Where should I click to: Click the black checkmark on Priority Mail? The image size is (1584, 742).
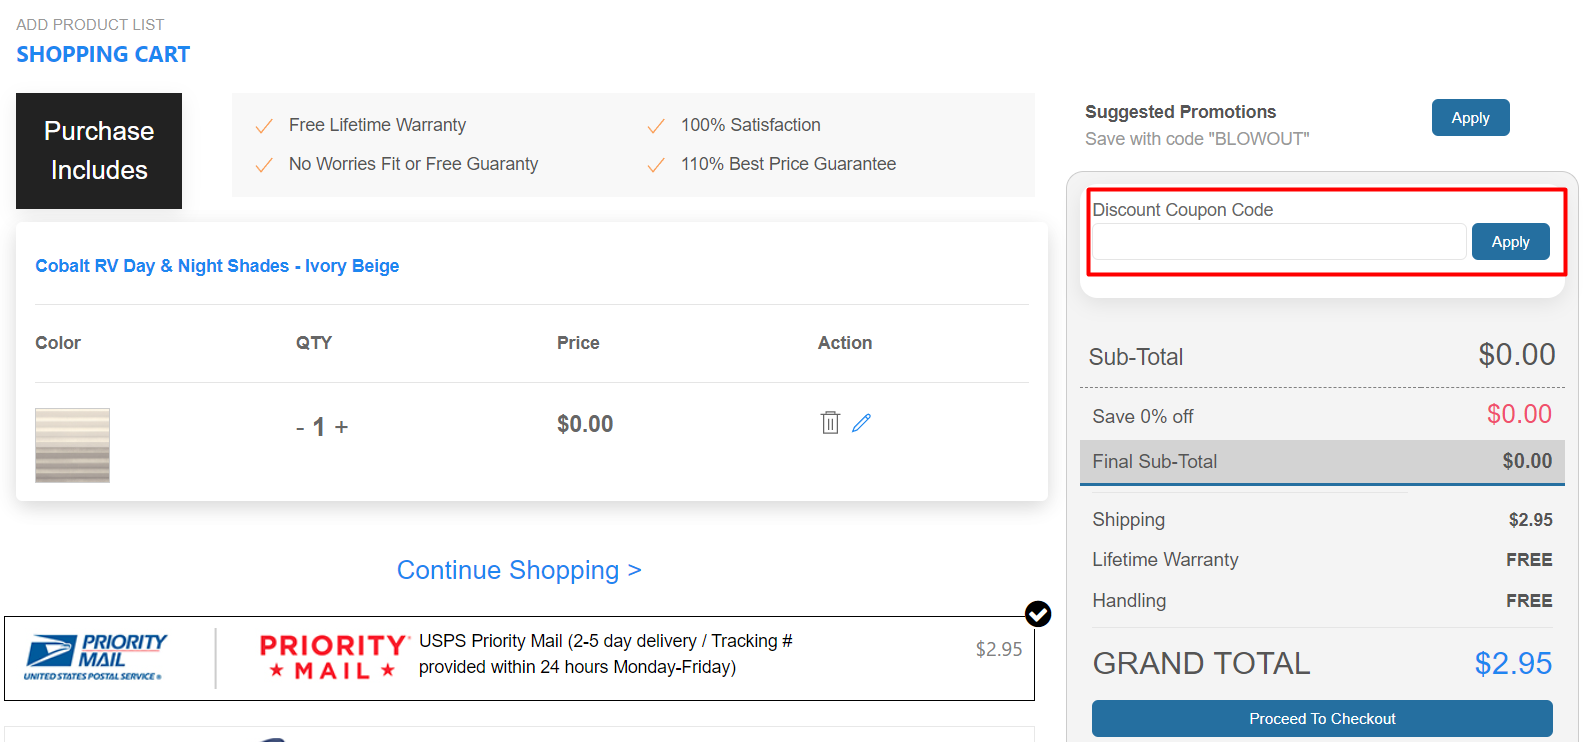[1038, 614]
